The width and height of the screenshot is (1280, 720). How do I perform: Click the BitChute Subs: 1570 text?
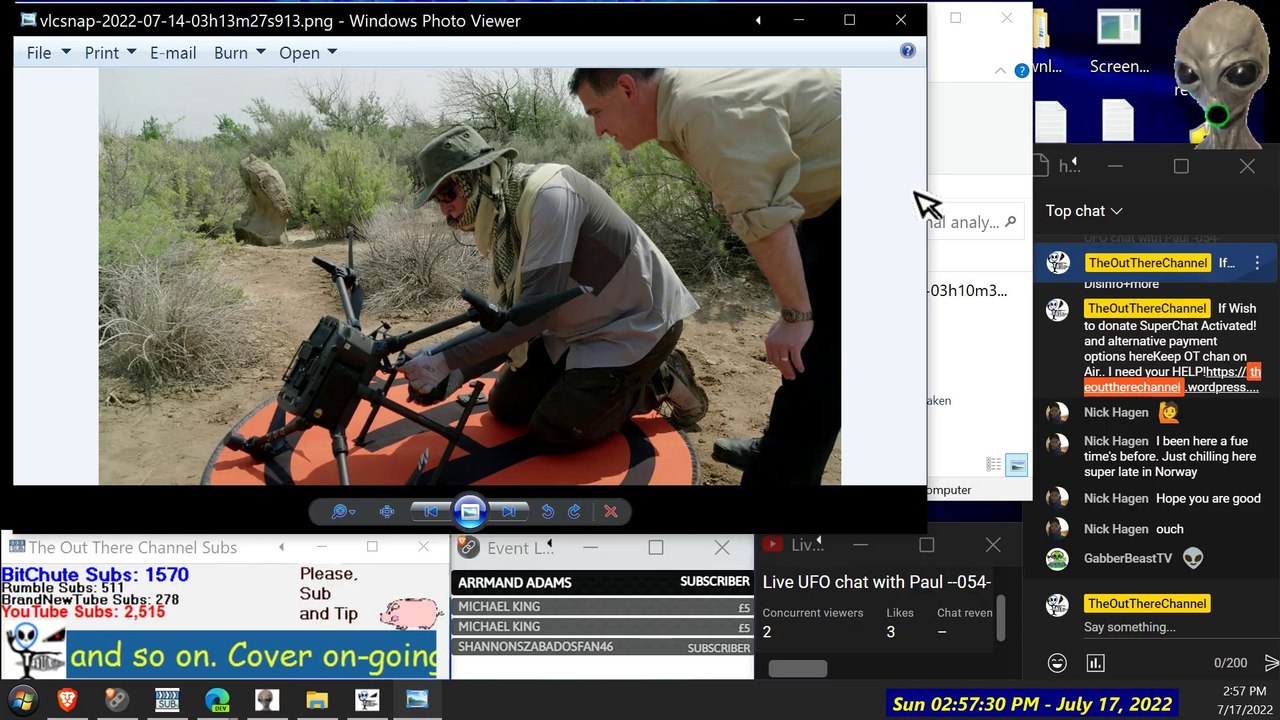(95, 575)
